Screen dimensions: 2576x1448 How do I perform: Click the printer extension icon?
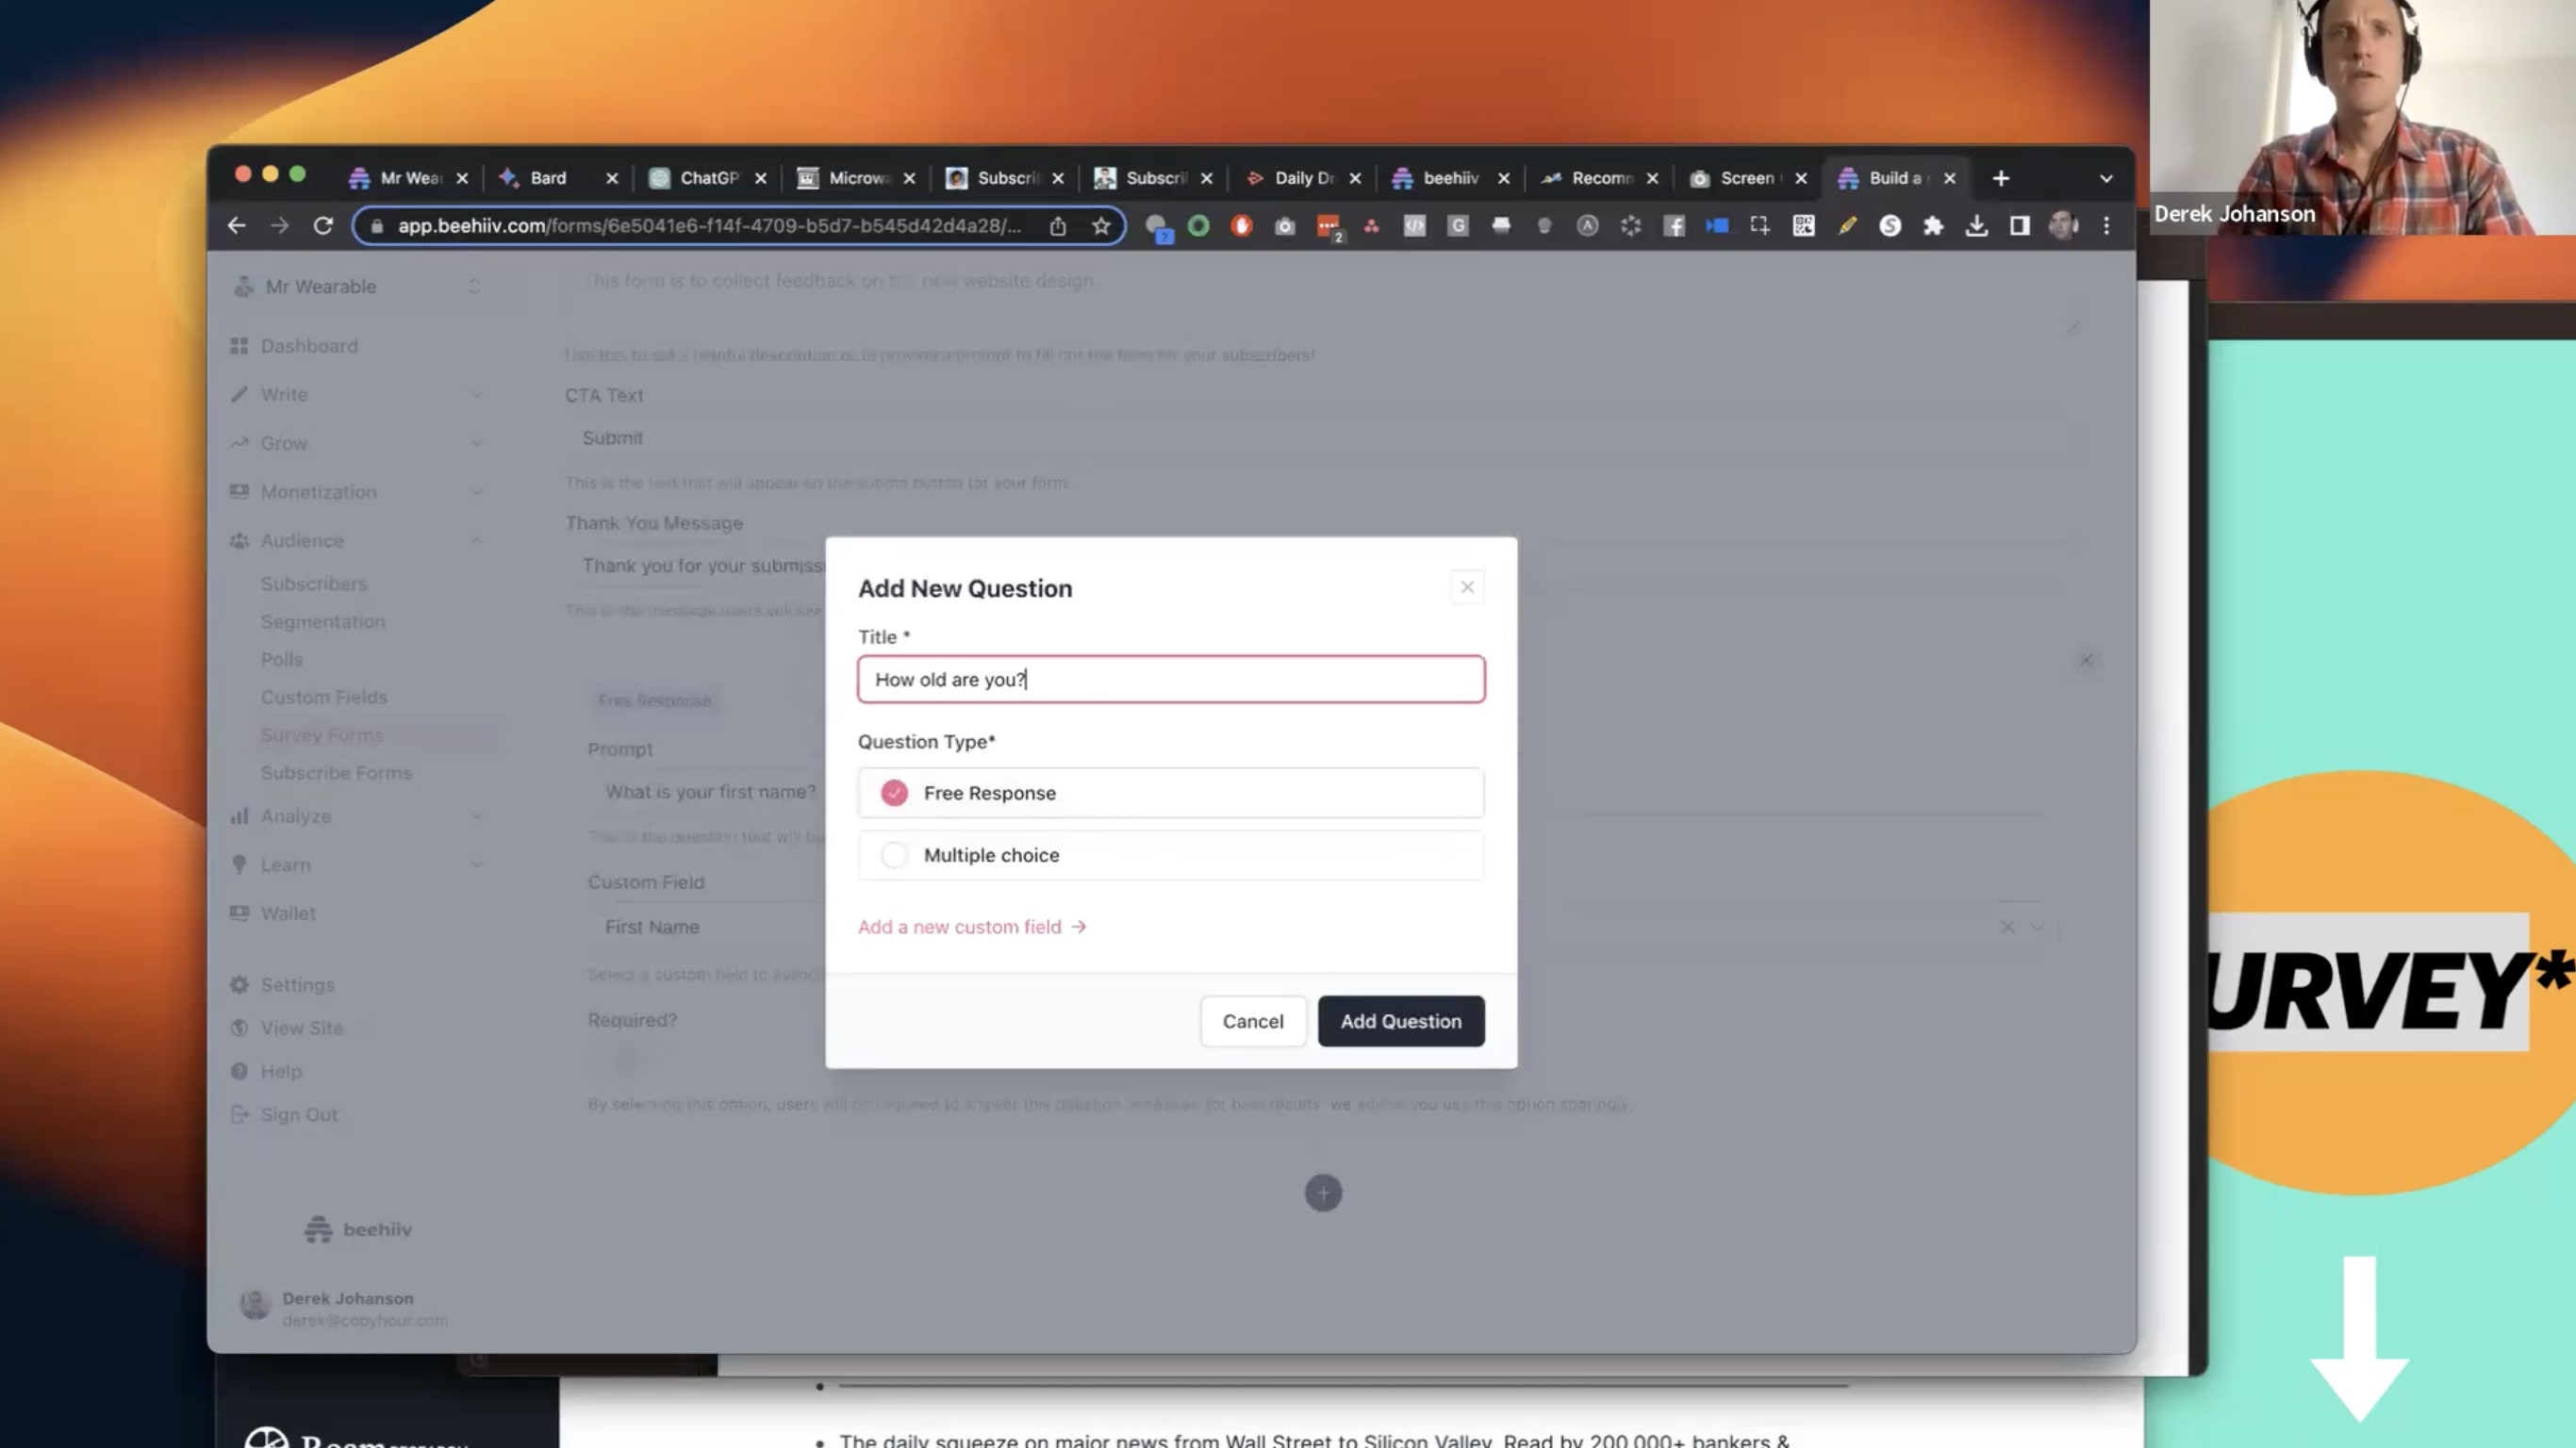(1501, 226)
